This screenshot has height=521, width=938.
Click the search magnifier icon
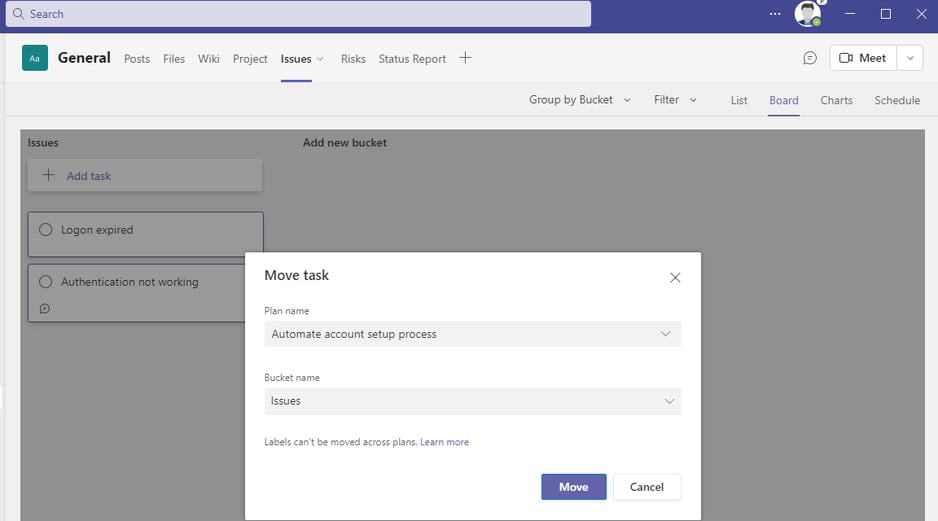coord(19,14)
